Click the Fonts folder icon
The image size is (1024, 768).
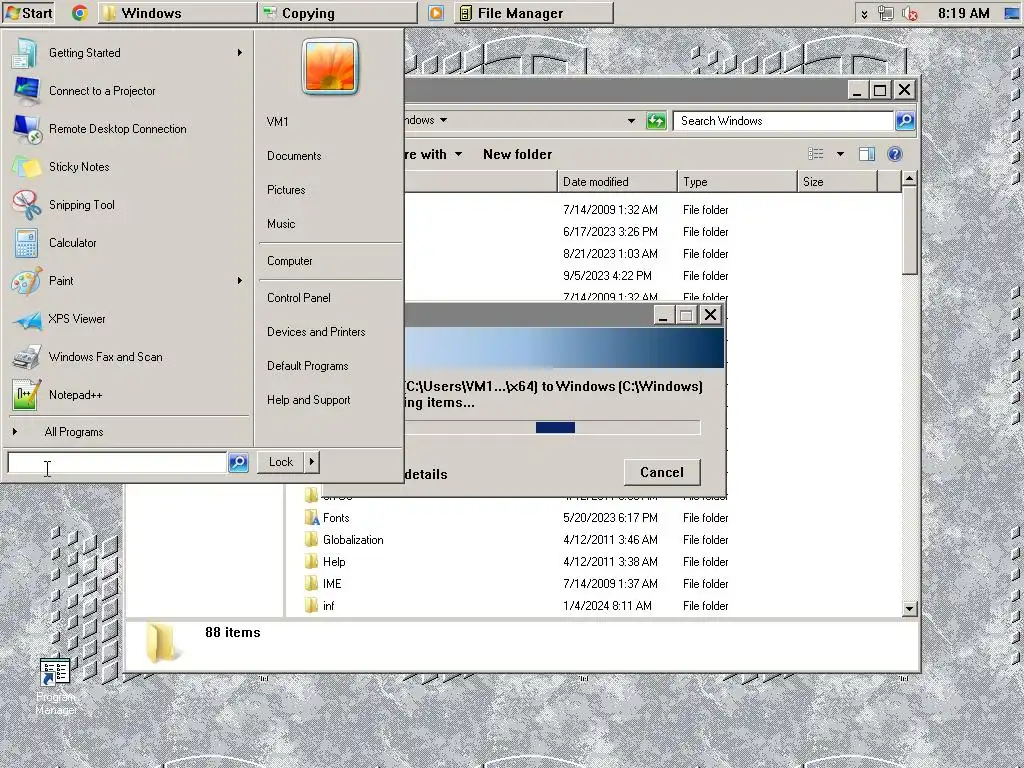point(312,518)
